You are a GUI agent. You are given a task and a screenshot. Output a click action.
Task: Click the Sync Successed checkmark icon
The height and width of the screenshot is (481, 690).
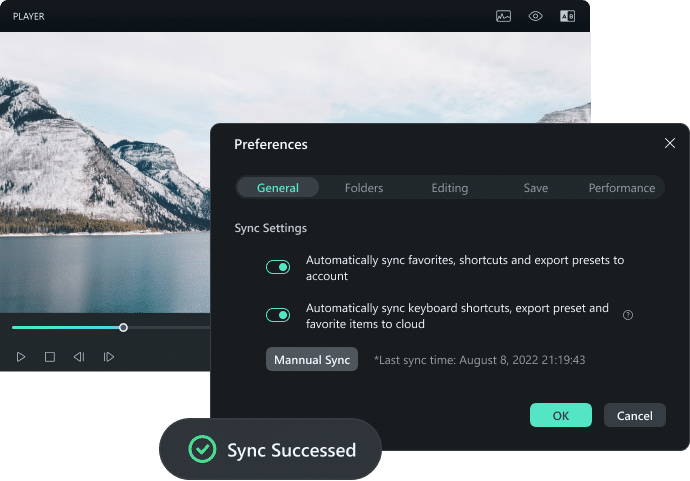click(202, 449)
